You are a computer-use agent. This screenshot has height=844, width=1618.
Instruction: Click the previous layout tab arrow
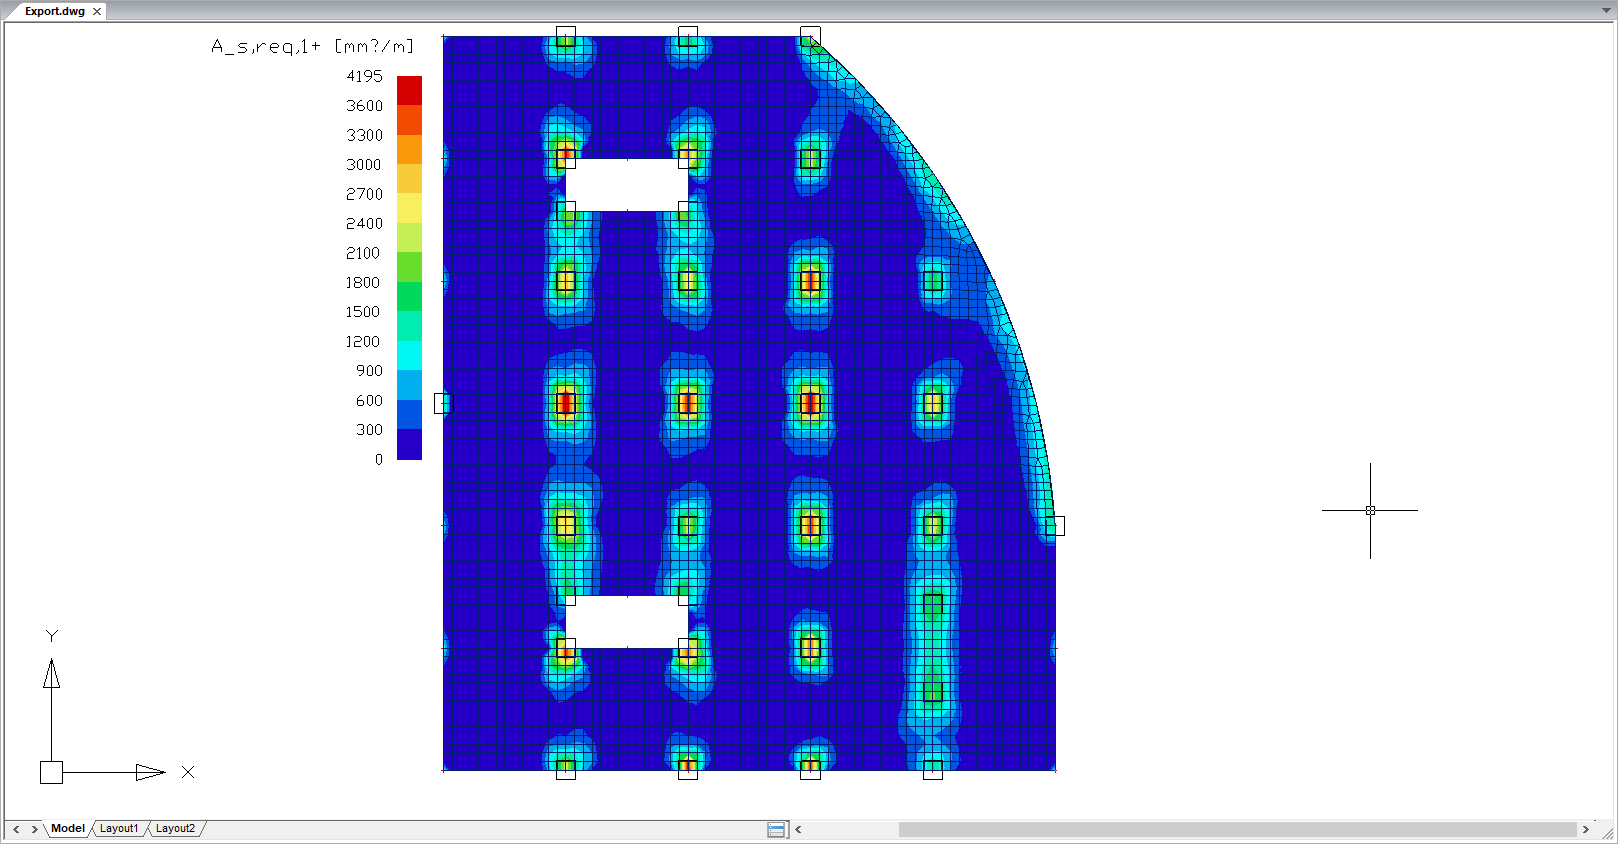tap(16, 829)
